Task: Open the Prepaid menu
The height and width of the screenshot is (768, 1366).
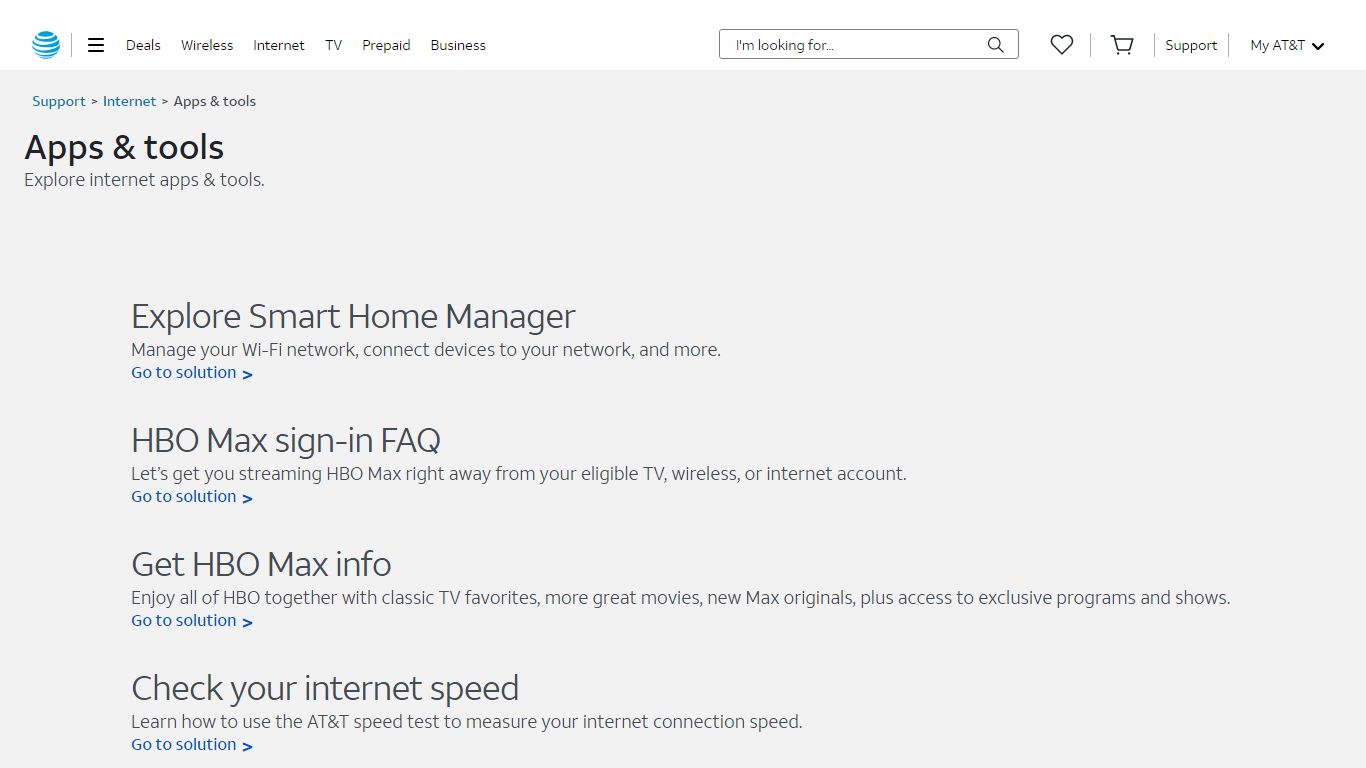Action: [386, 45]
